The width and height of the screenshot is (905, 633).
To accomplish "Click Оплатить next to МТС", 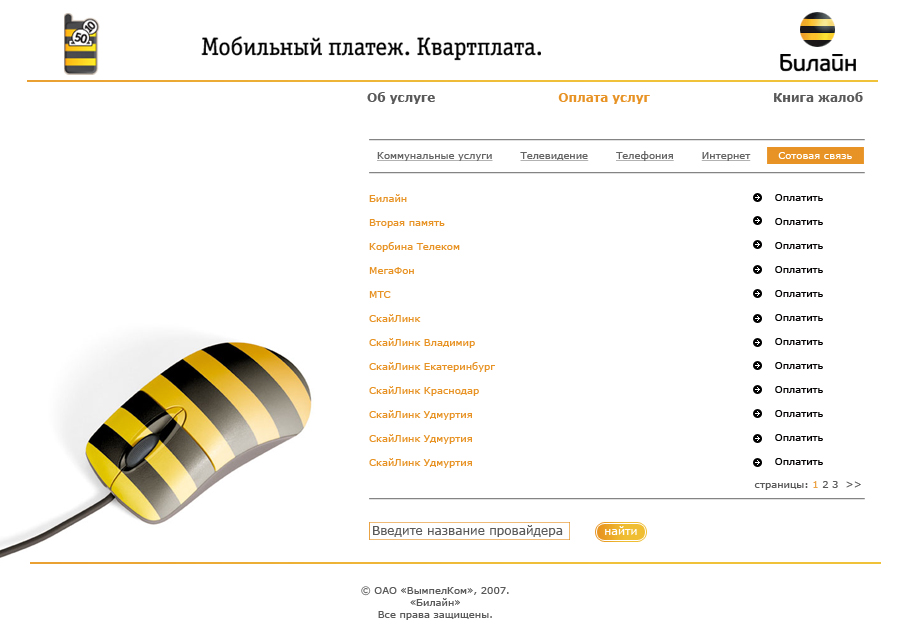I will point(798,293).
